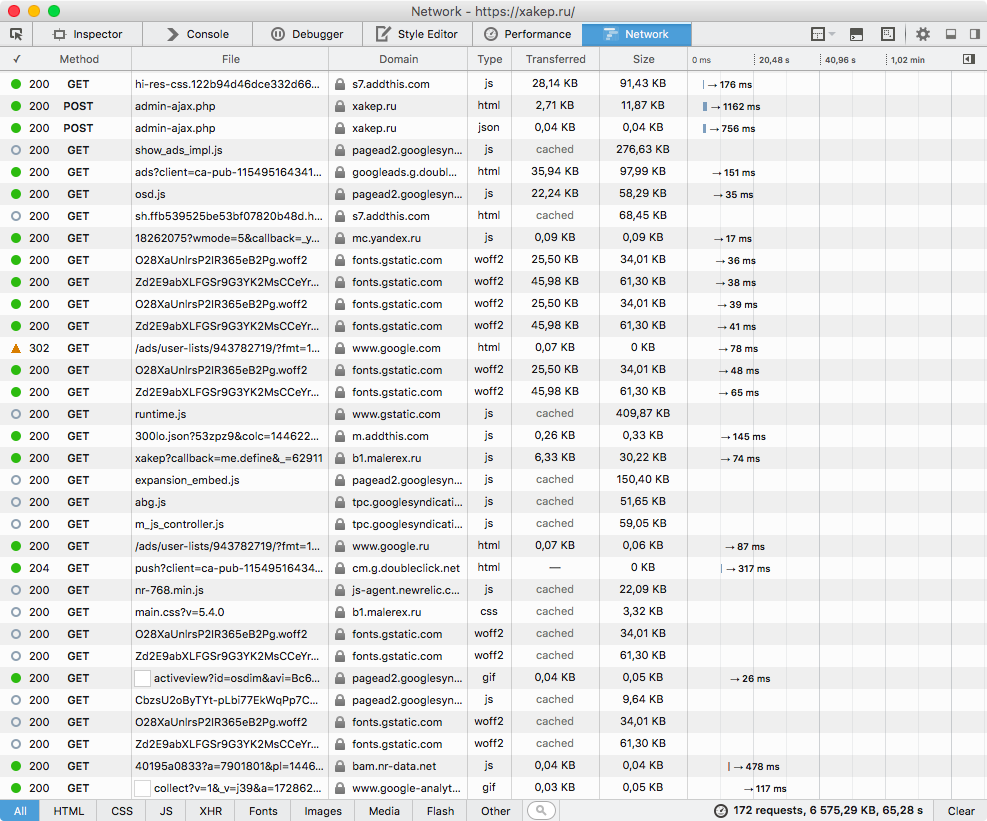Click the lock icon for s7.addthis.com hi-res-css row

340,84
